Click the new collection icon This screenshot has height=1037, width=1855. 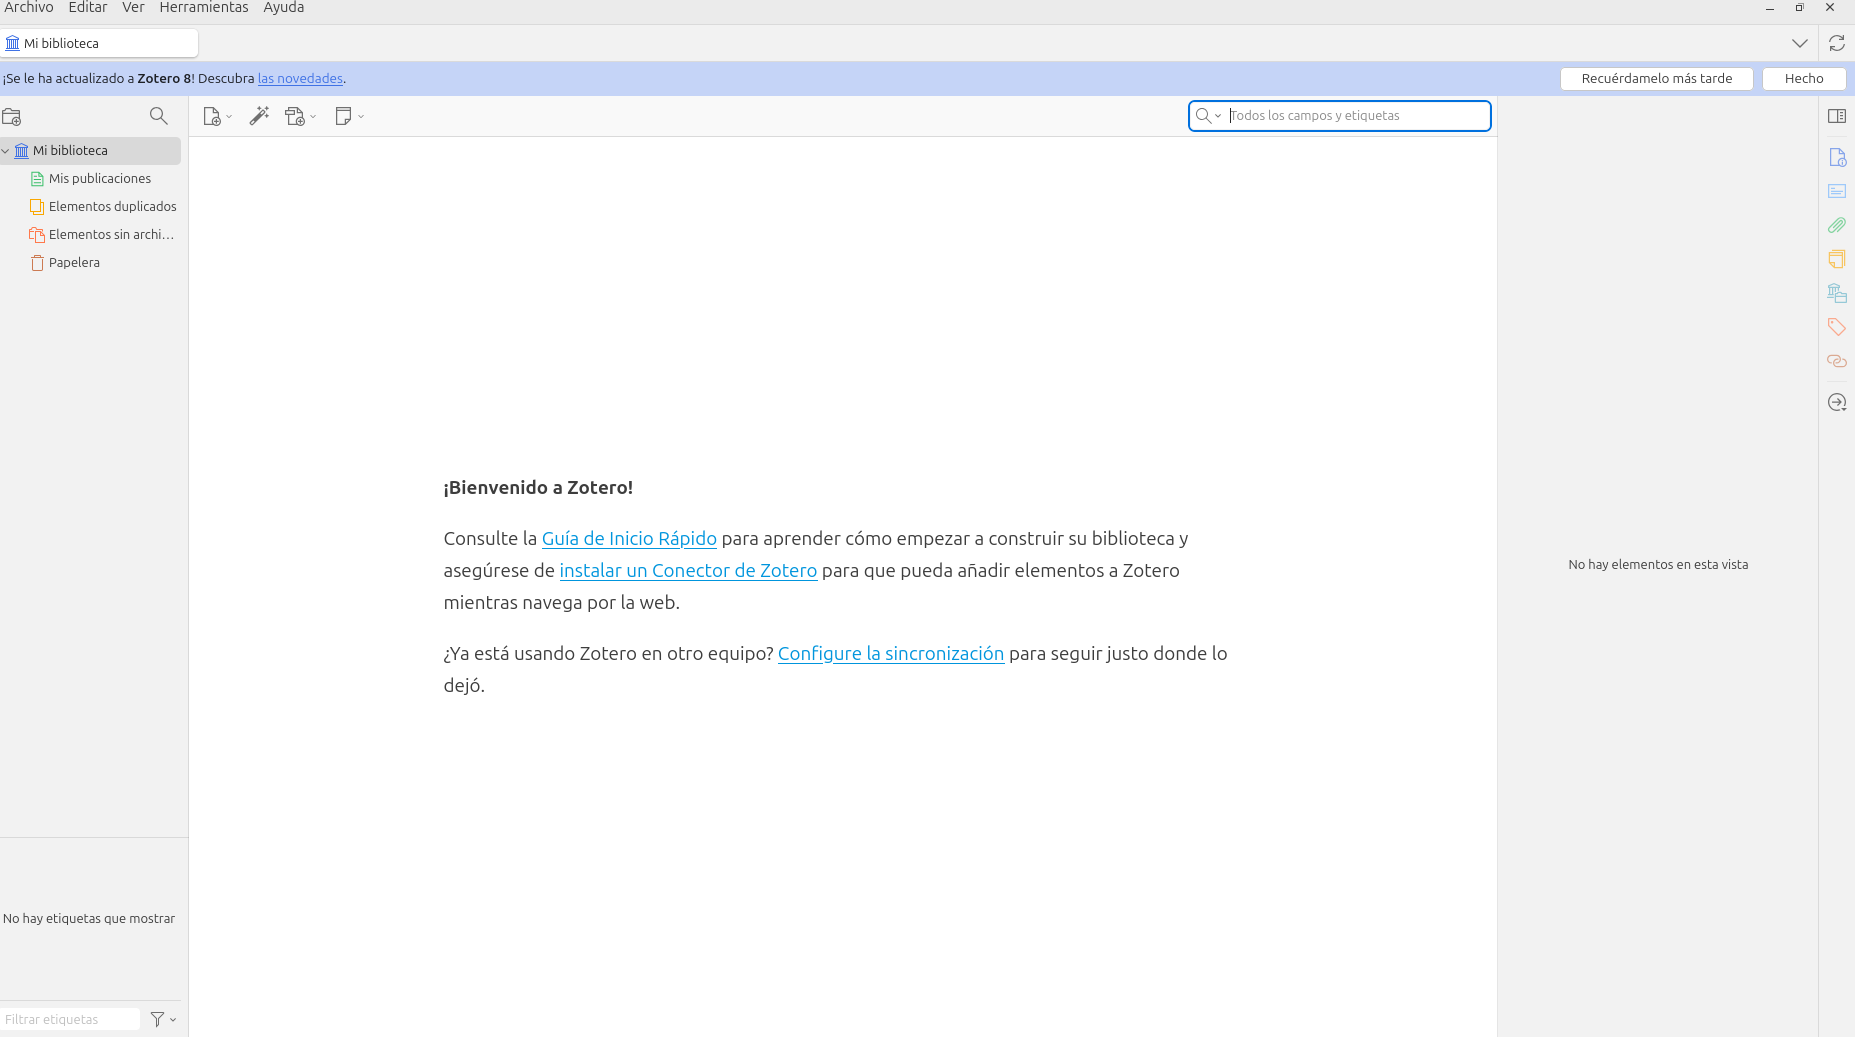(x=12, y=117)
